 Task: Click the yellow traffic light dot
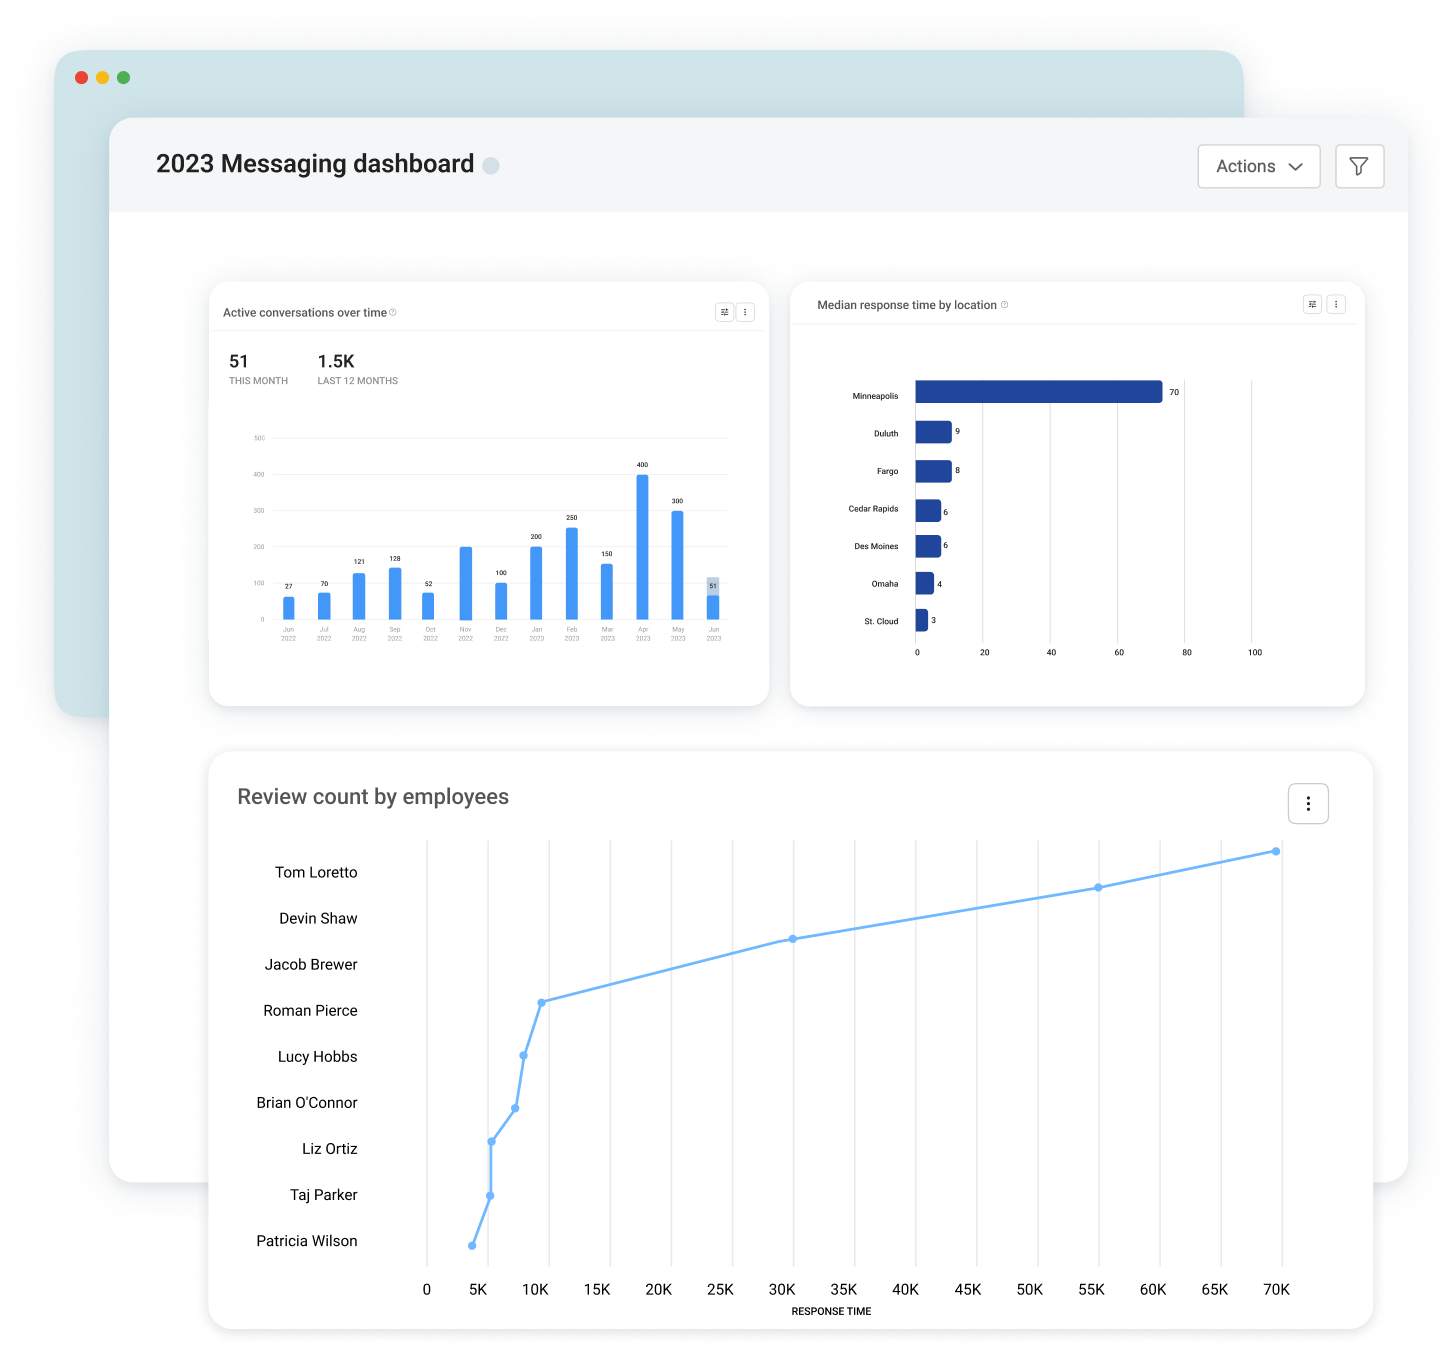tap(101, 77)
